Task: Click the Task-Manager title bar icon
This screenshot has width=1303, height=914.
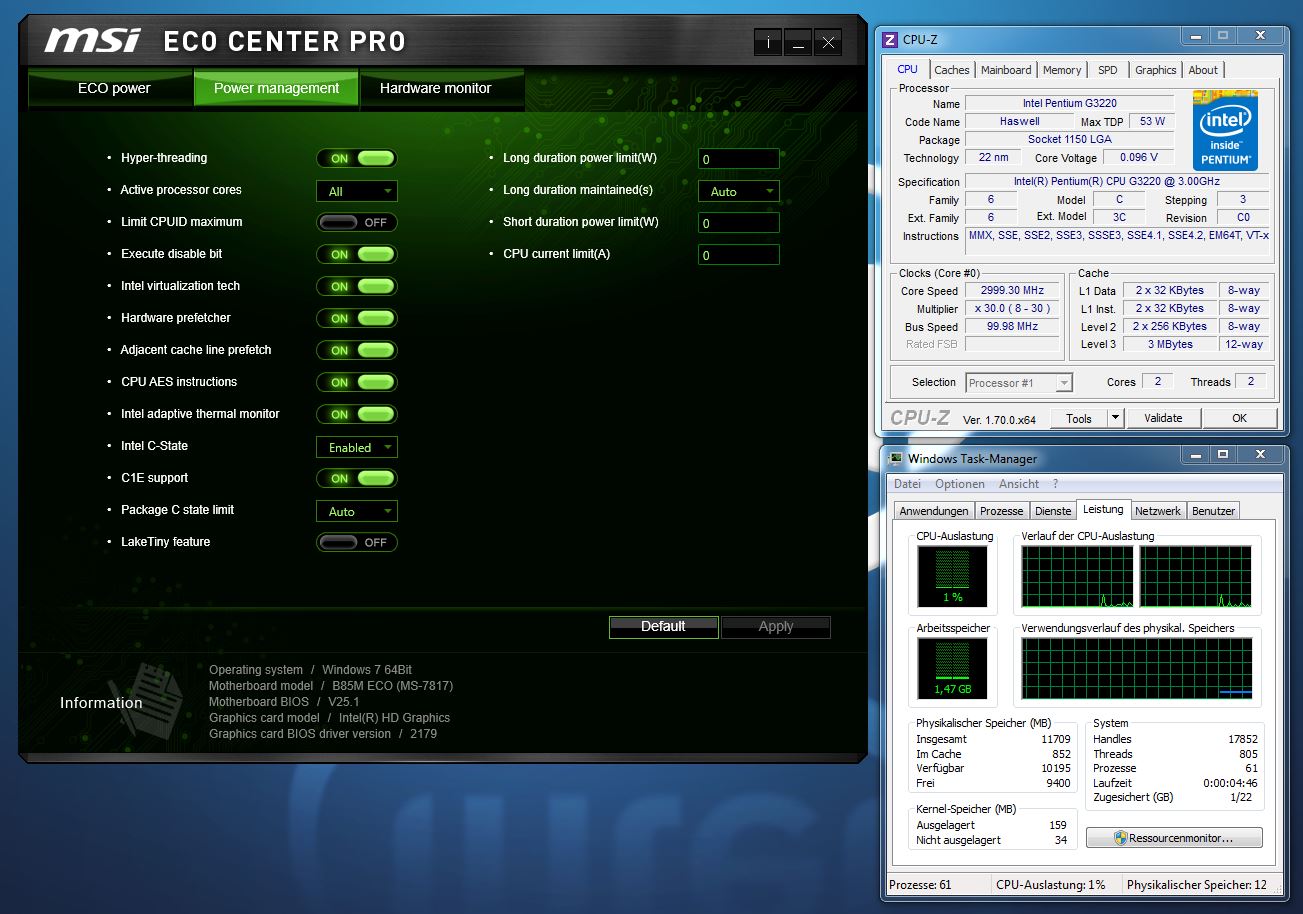Action: click(896, 459)
